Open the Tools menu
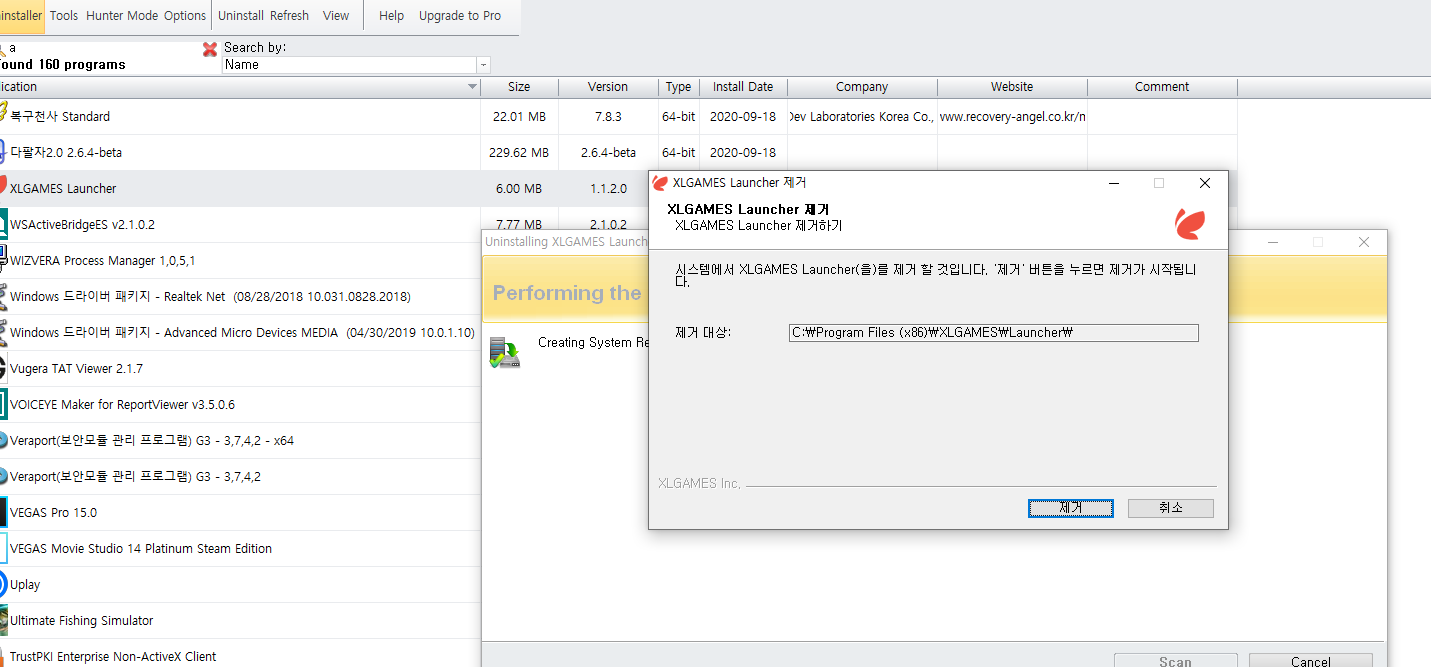The height and width of the screenshot is (667, 1431). (64, 16)
